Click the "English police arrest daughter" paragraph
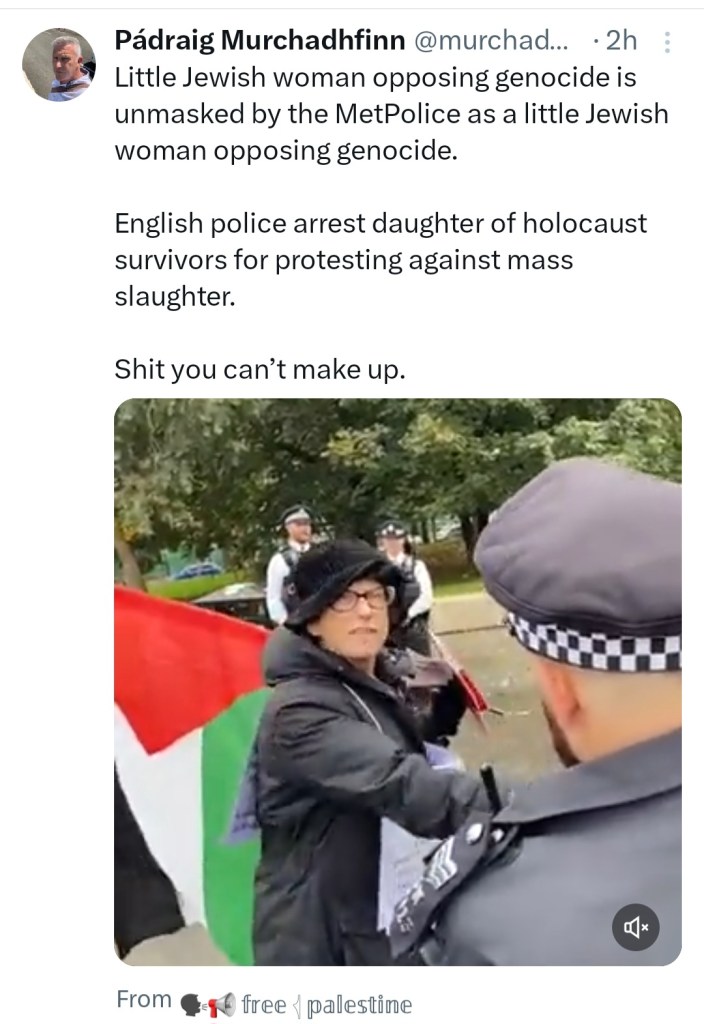704x1024 pixels. [x=381, y=260]
